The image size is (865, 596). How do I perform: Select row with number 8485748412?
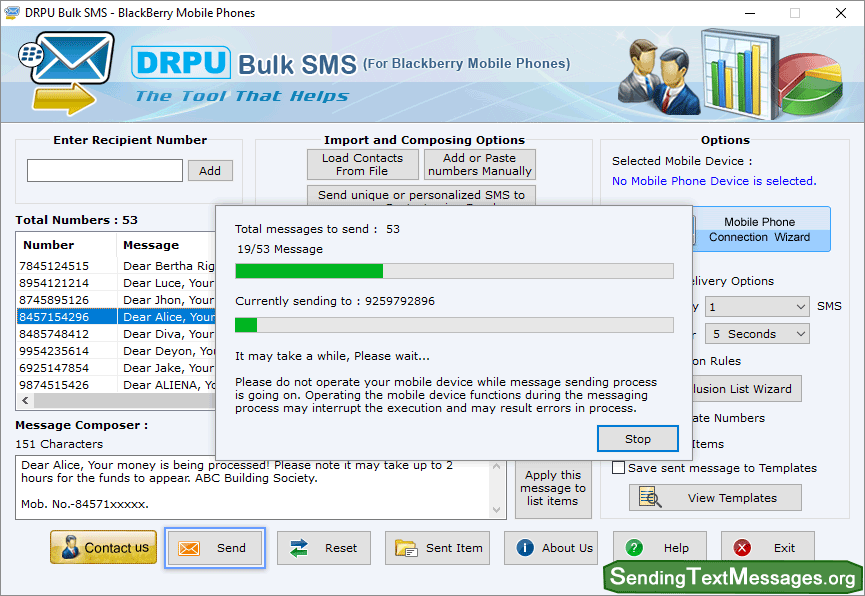pyautogui.click(x=116, y=334)
